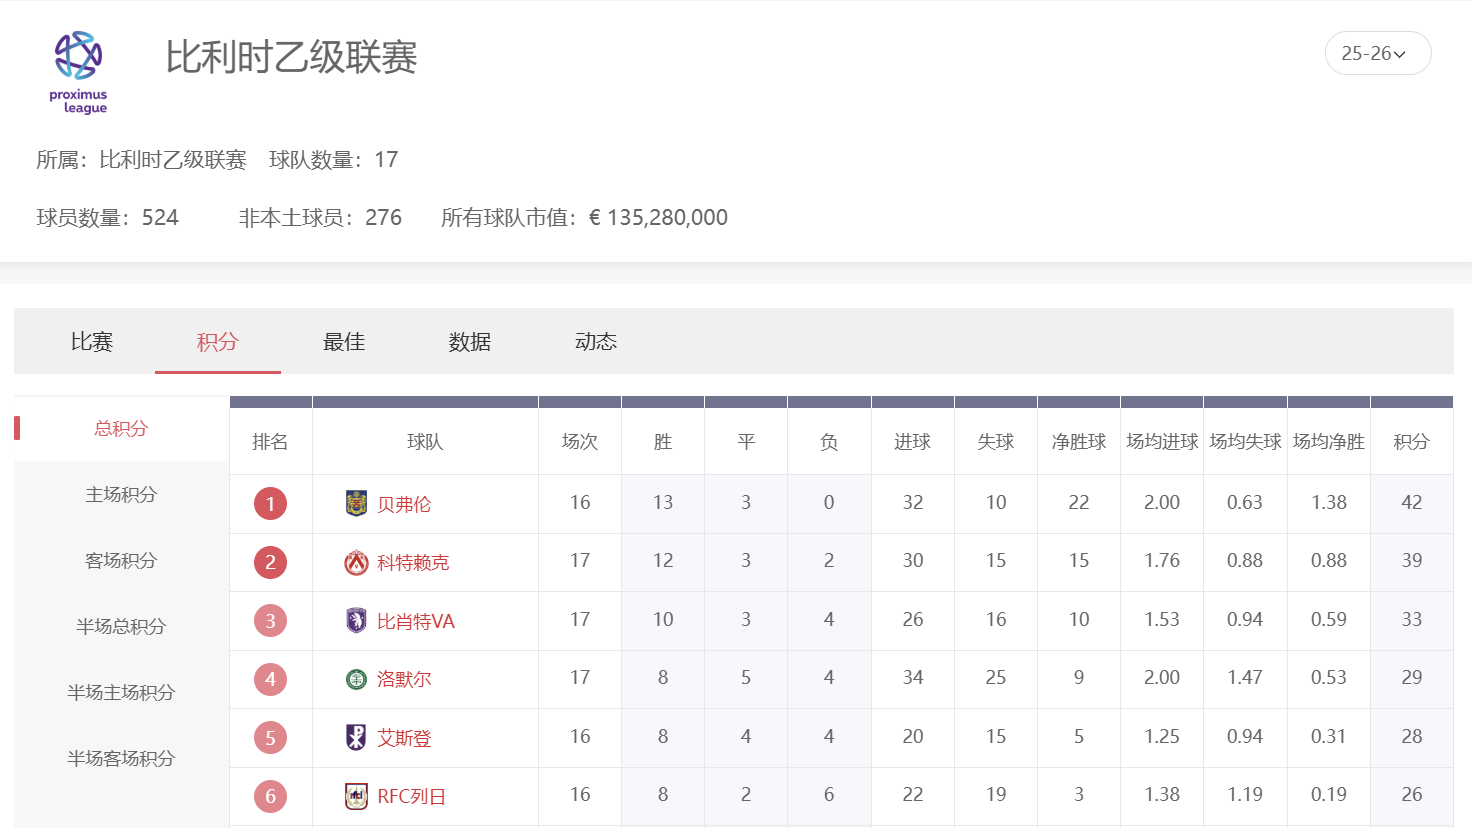
Task: Click the 洛默尔 team crest icon
Action: click(356, 680)
